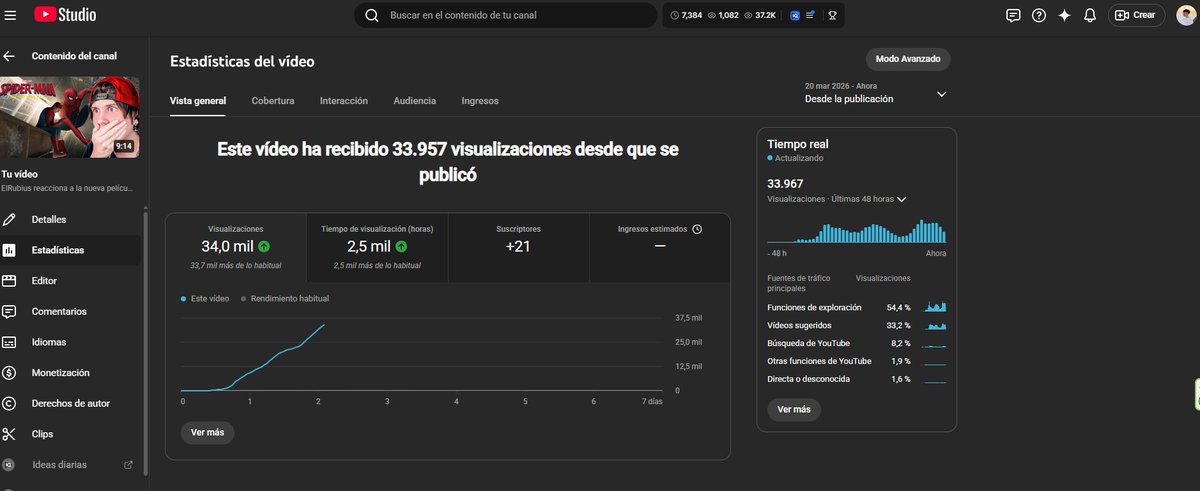Click green up arrow beside 34,0 mil
The height and width of the screenshot is (491, 1200).
264,246
